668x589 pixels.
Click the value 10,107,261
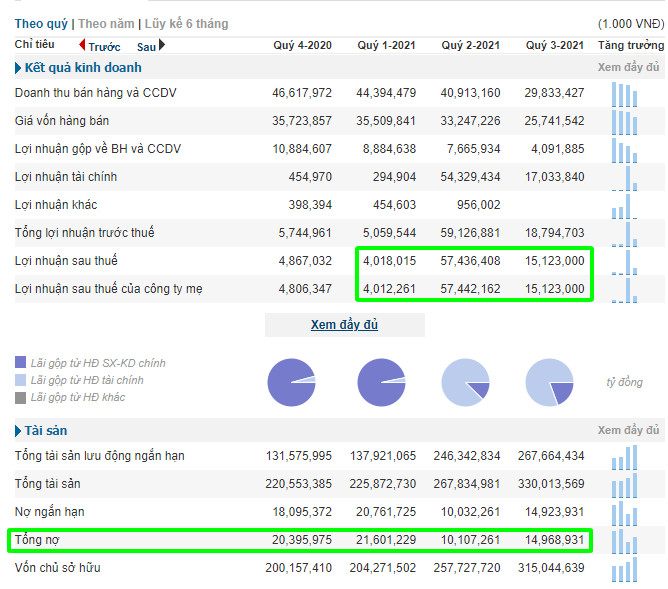(x=470, y=540)
